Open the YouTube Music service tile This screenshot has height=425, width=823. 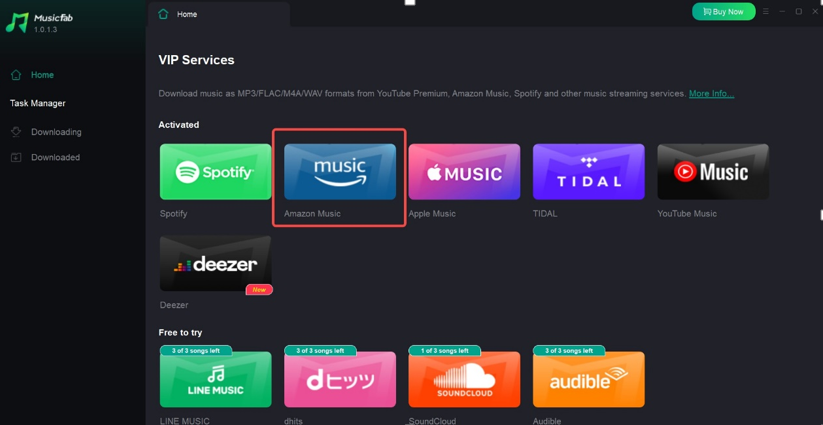[713, 172]
